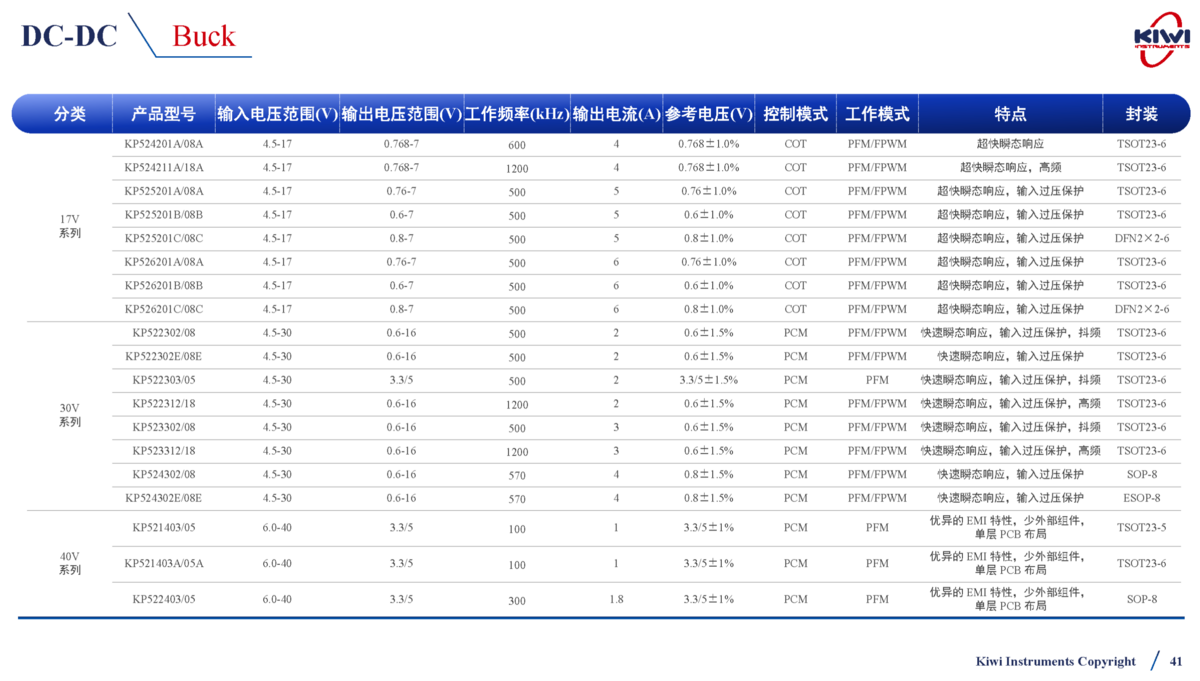
Task: Click product model KP524201A/08A
Action: click(163, 144)
